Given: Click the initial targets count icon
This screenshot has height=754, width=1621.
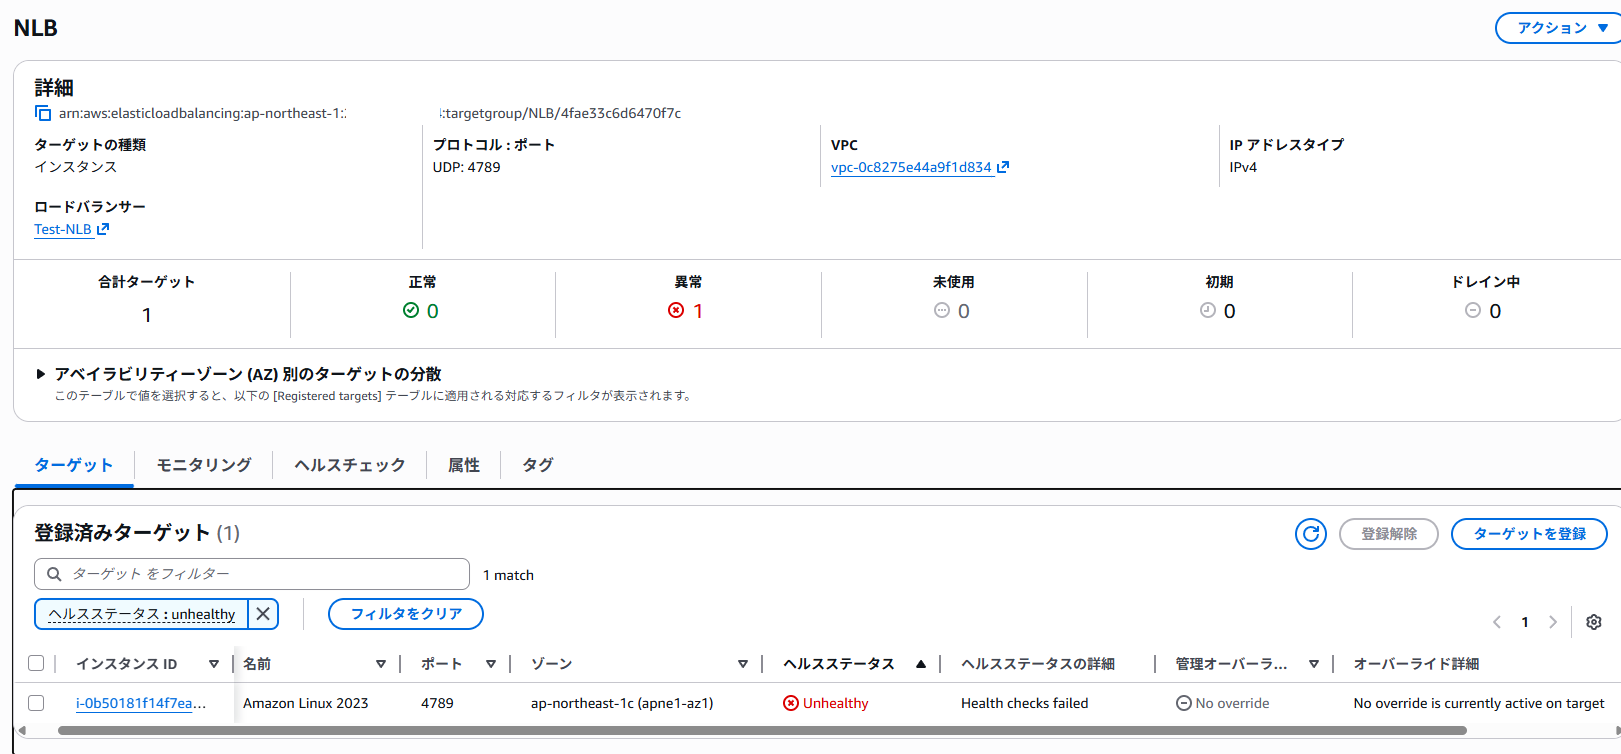Looking at the screenshot, I should [x=1208, y=310].
